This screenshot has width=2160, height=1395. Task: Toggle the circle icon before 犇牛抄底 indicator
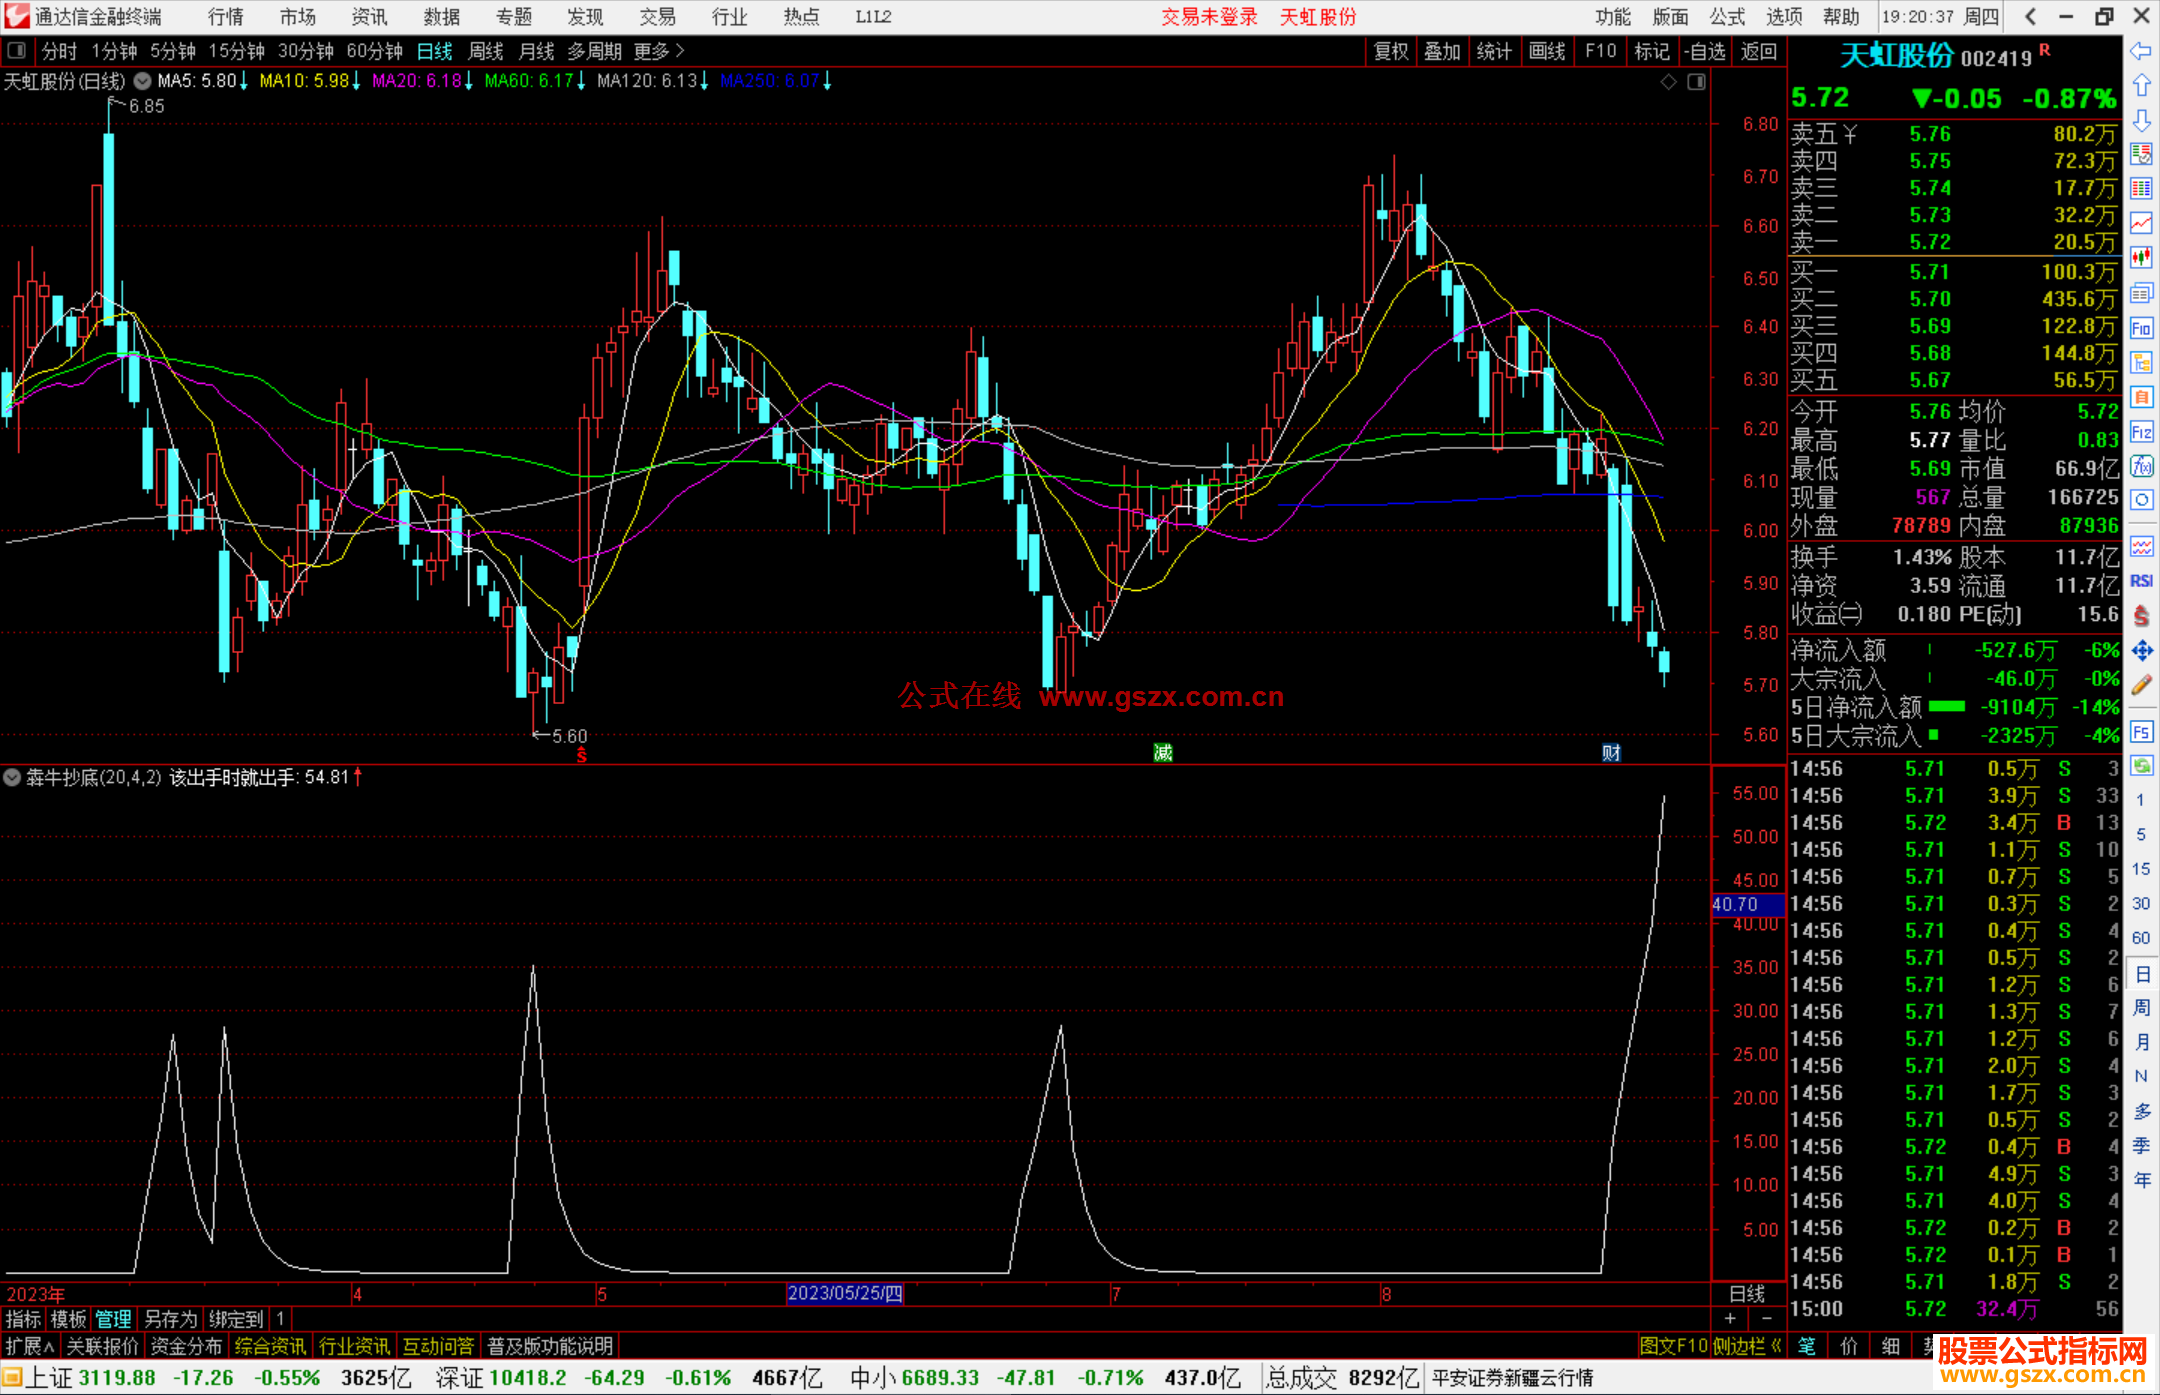(12, 777)
